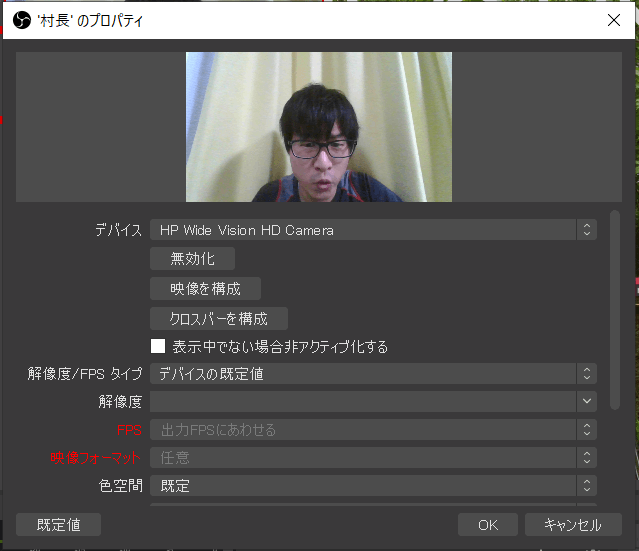Click the vertical scrollbar of the properties list
The image size is (639, 551).
pos(615,310)
